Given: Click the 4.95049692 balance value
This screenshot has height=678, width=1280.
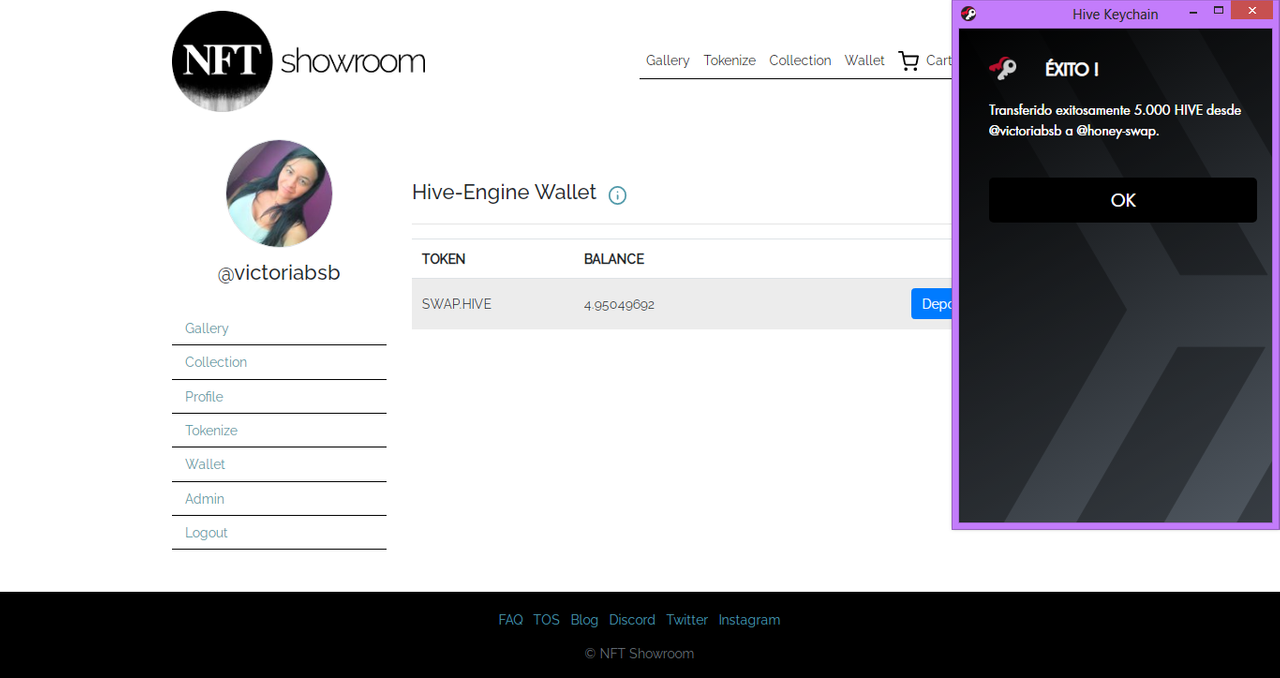Looking at the screenshot, I should click(x=619, y=304).
